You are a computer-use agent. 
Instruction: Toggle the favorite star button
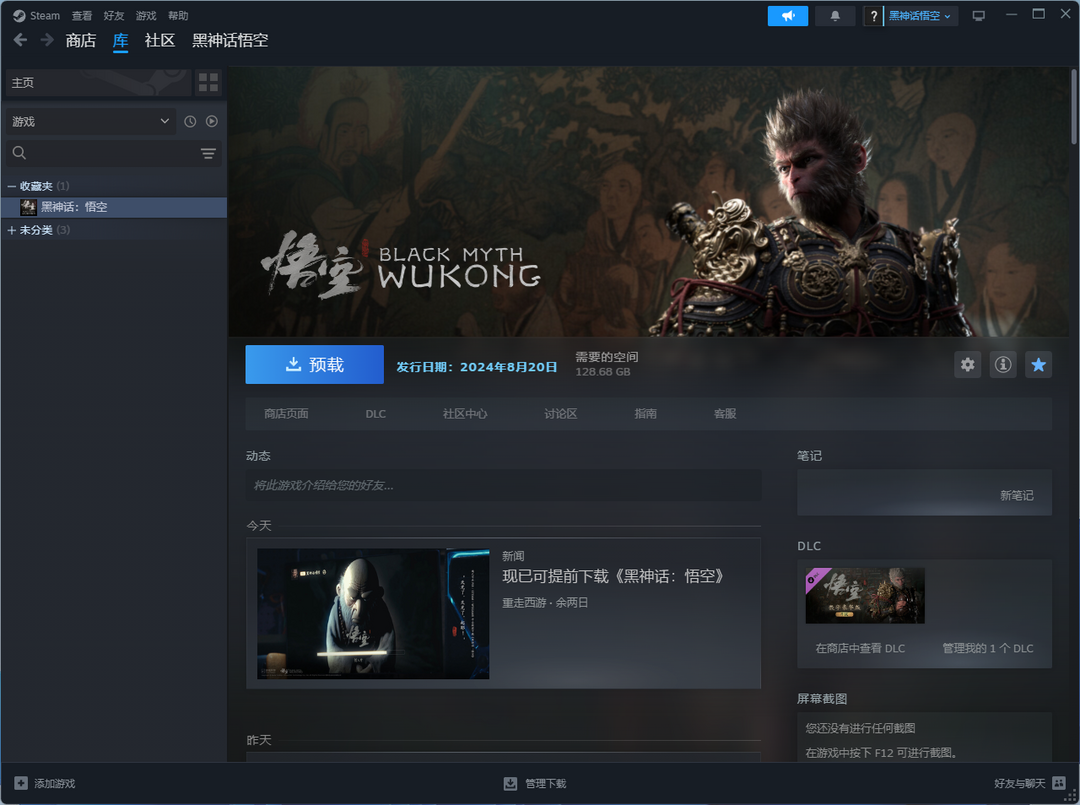[1039, 365]
